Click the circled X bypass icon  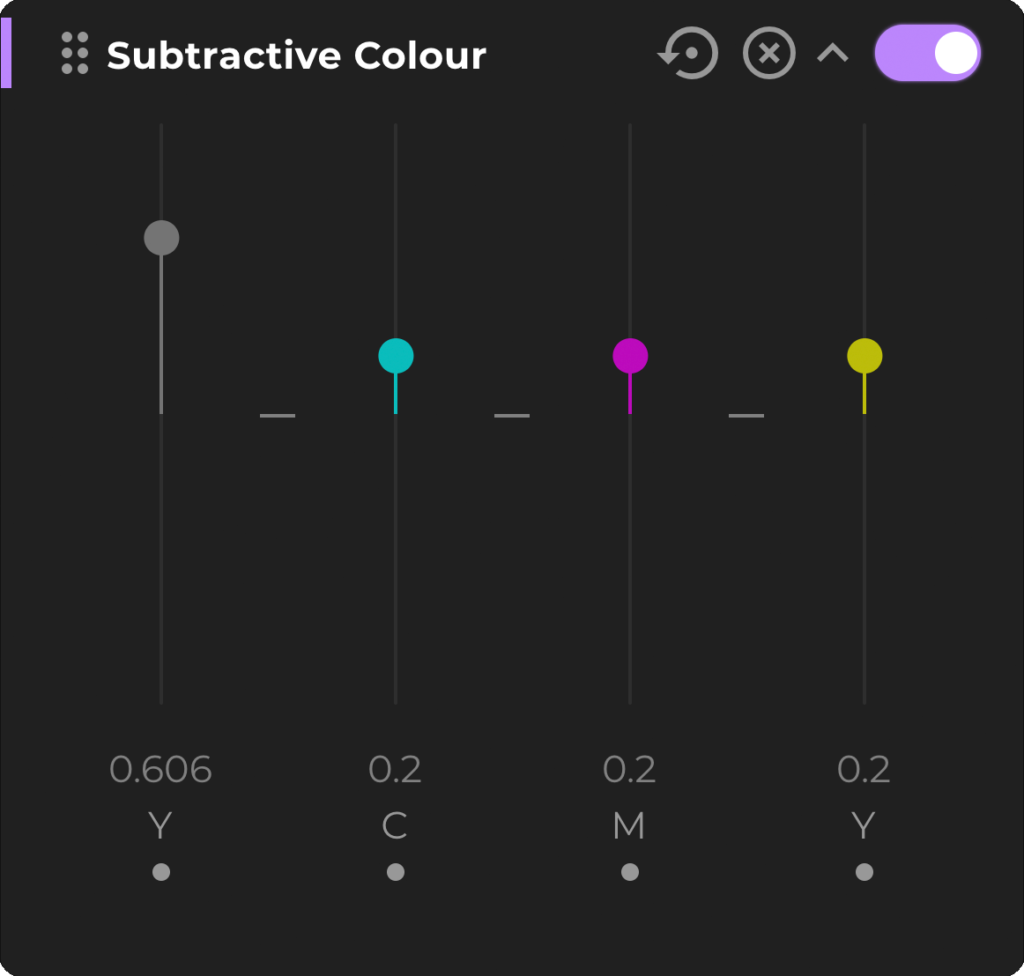(x=768, y=54)
